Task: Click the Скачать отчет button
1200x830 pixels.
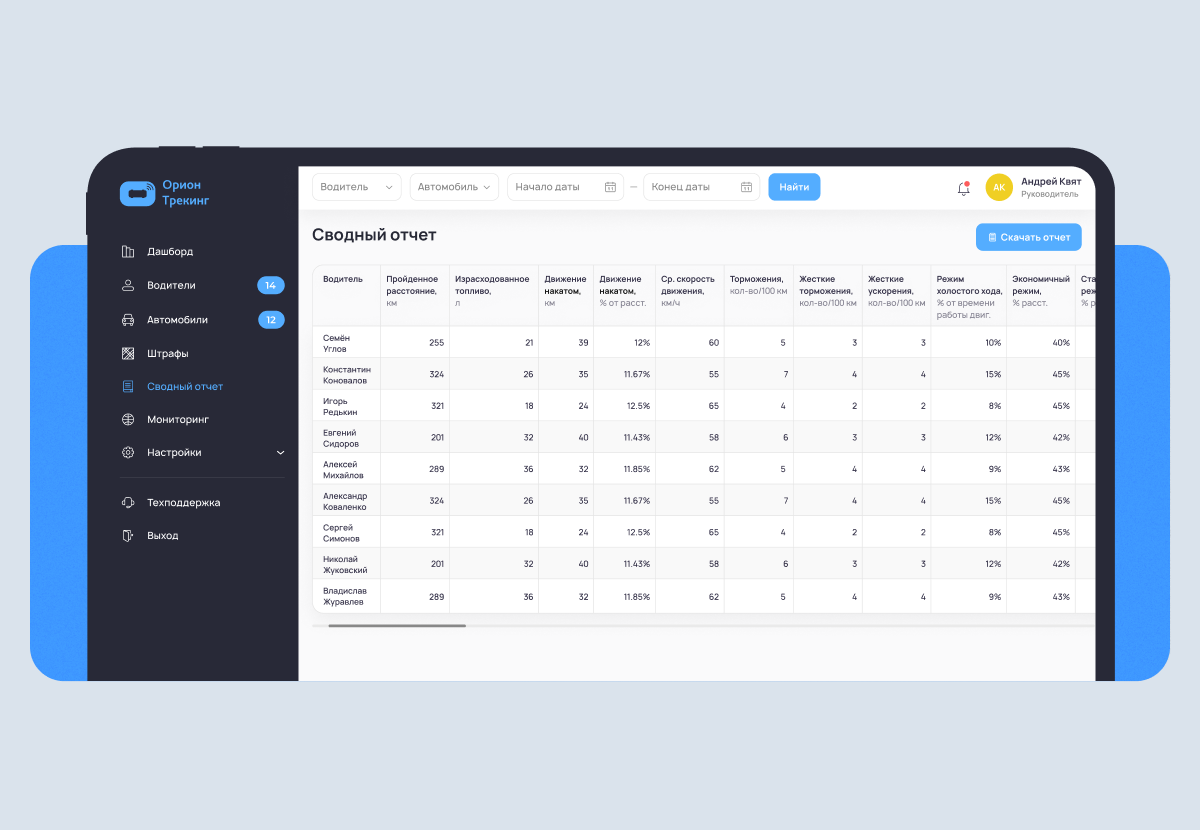Action: click(1028, 237)
